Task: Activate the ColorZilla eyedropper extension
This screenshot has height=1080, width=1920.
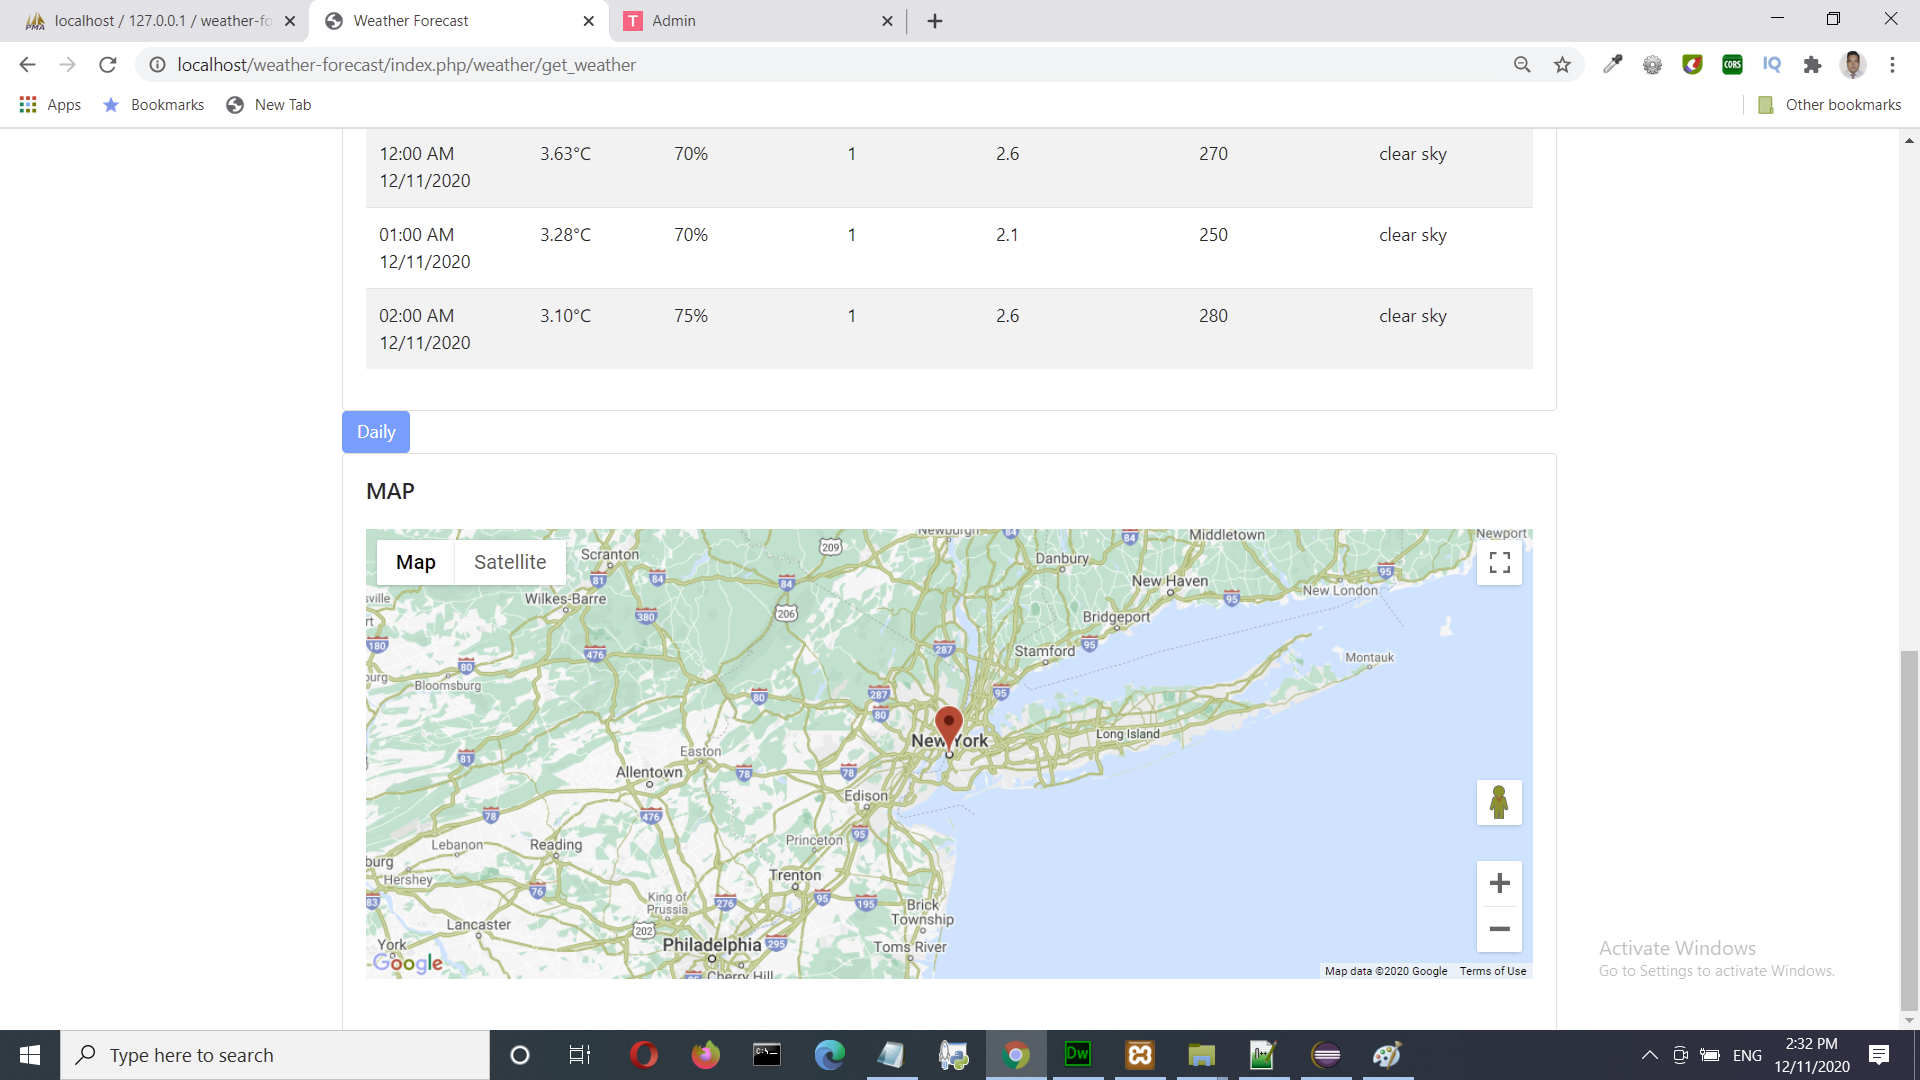Action: 1612,64
